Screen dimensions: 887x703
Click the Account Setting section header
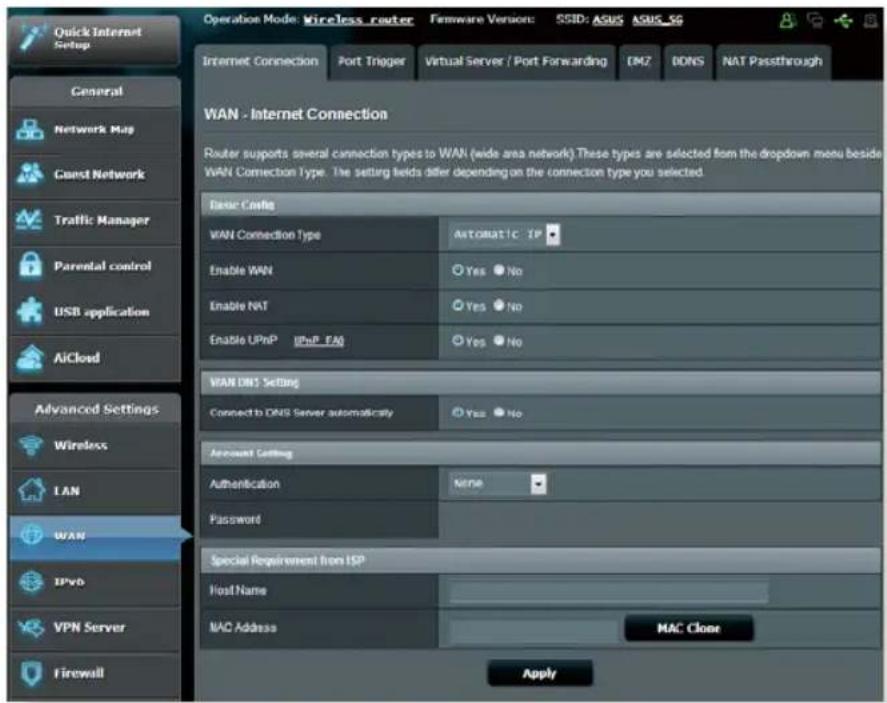click(x=541, y=453)
